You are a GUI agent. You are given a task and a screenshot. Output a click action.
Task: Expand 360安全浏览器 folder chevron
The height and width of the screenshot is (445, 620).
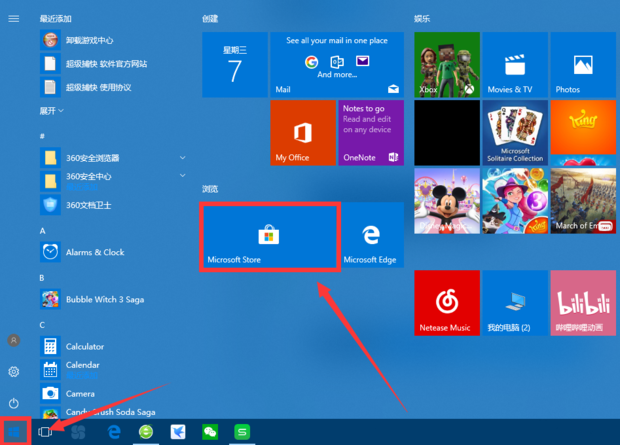click(183, 158)
